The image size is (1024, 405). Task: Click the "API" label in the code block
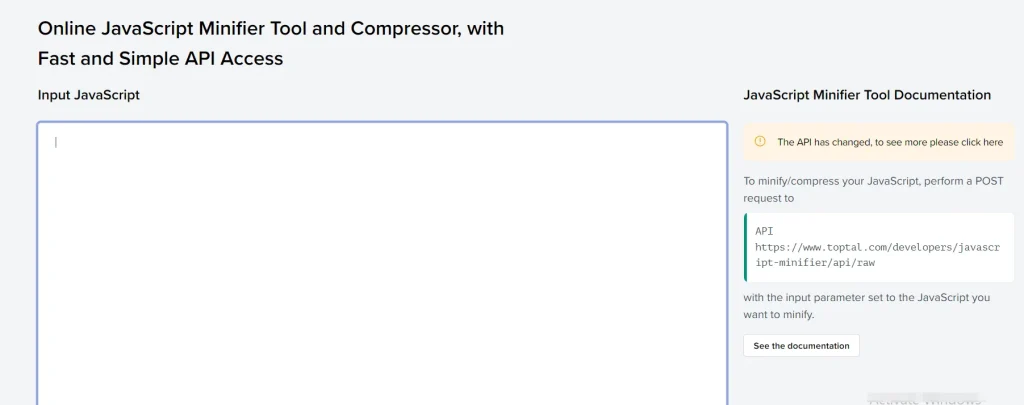pyautogui.click(x=764, y=231)
